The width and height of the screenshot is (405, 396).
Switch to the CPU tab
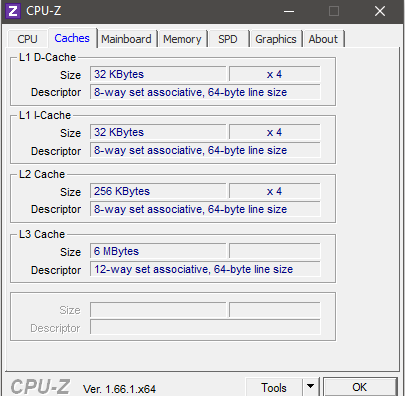tap(27, 39)
